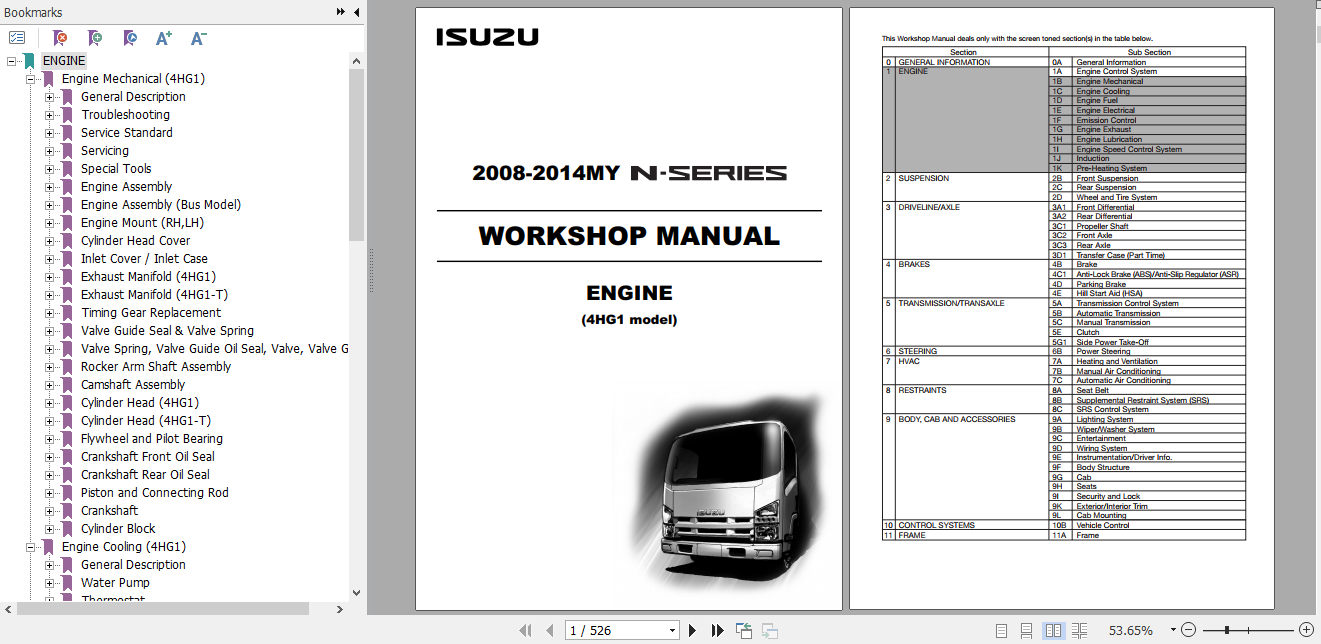
Task: Click the zoom out minus button
Action: coord(1188,630)
